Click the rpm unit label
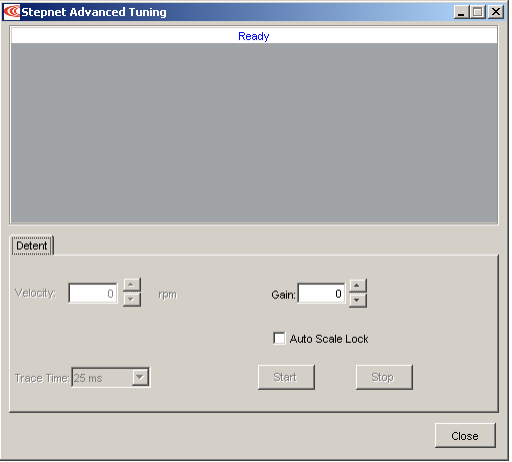Viewport: 512px width, 462px height. (167, 294)
